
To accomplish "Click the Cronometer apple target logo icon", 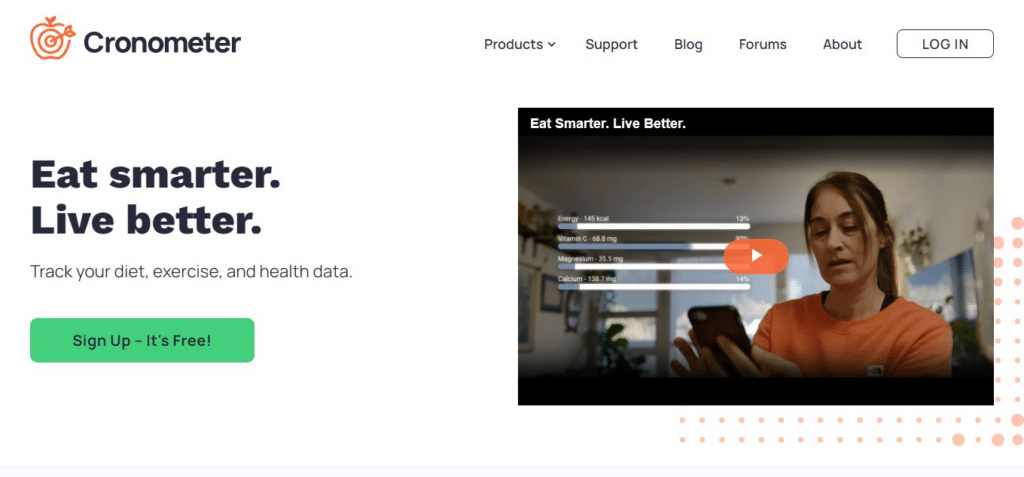I will pyautogui.click(x=52, y=38).
